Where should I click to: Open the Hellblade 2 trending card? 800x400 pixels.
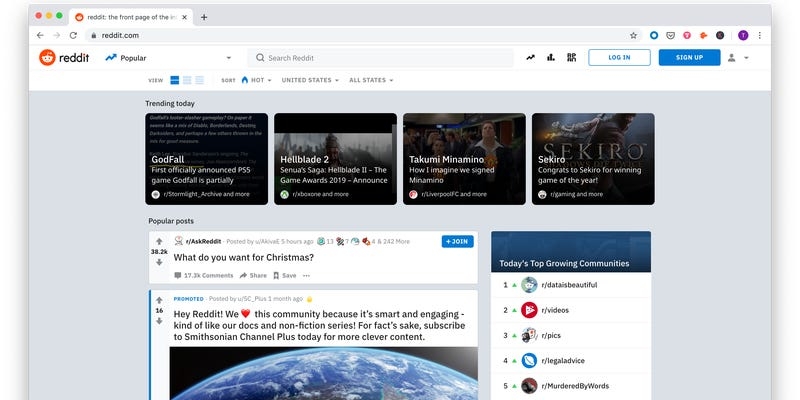tap(335, 159)
